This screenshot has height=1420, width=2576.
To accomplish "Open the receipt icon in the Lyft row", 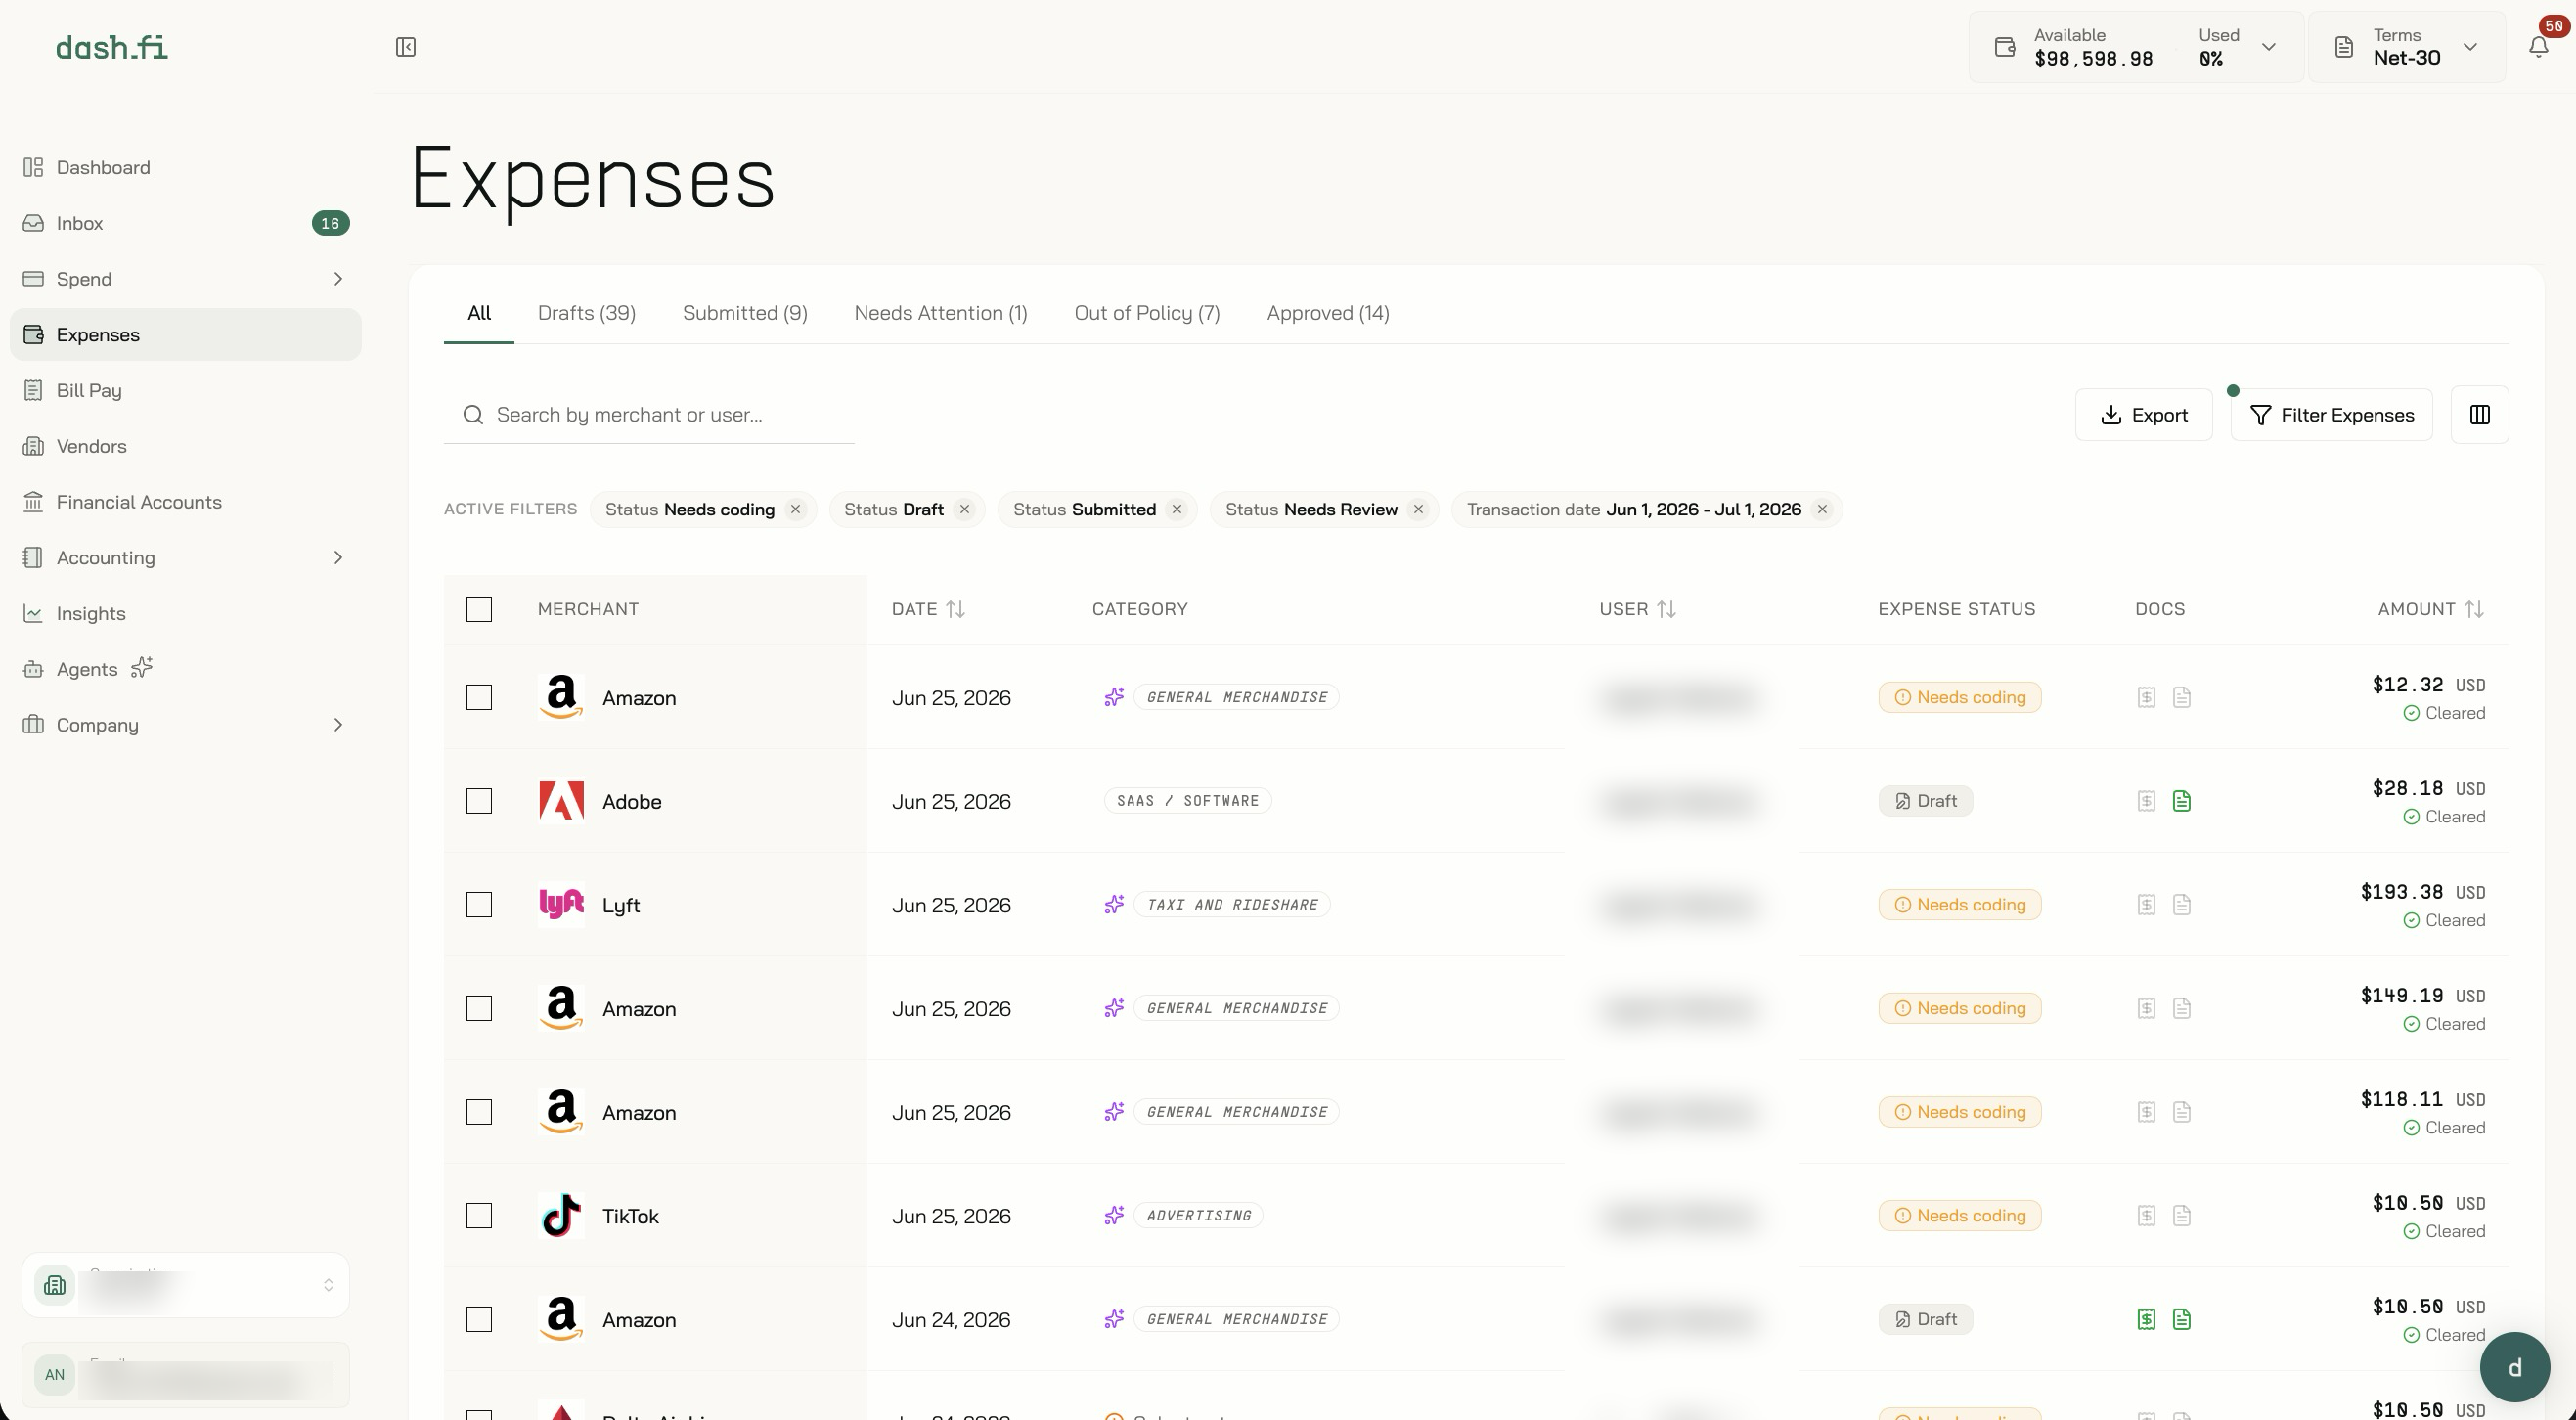I will (2146, 905).
